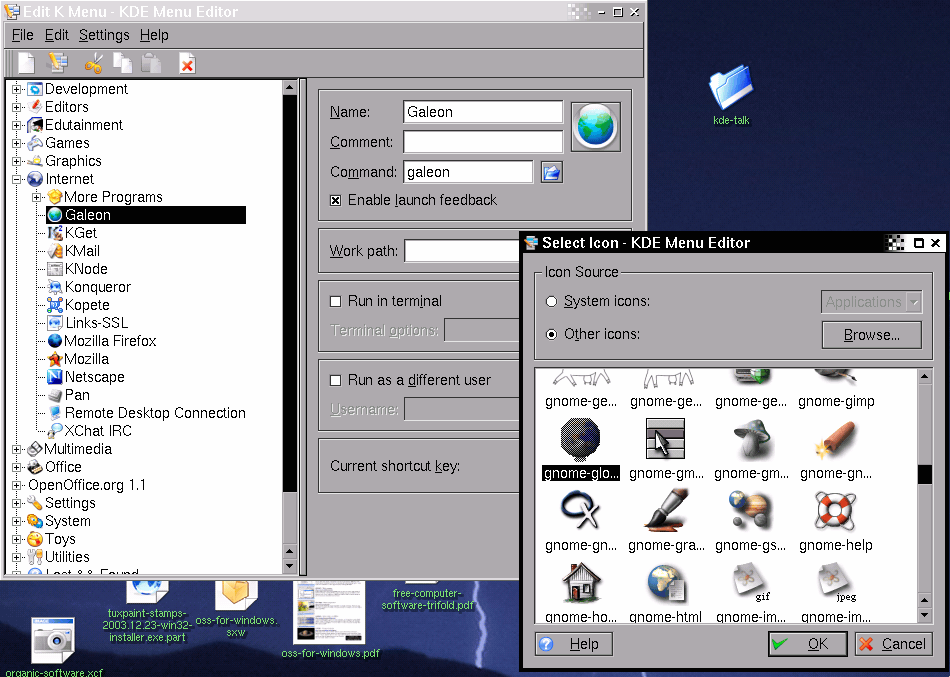
Task: Click the Paste toolbar icon
Action: (151, 63)
